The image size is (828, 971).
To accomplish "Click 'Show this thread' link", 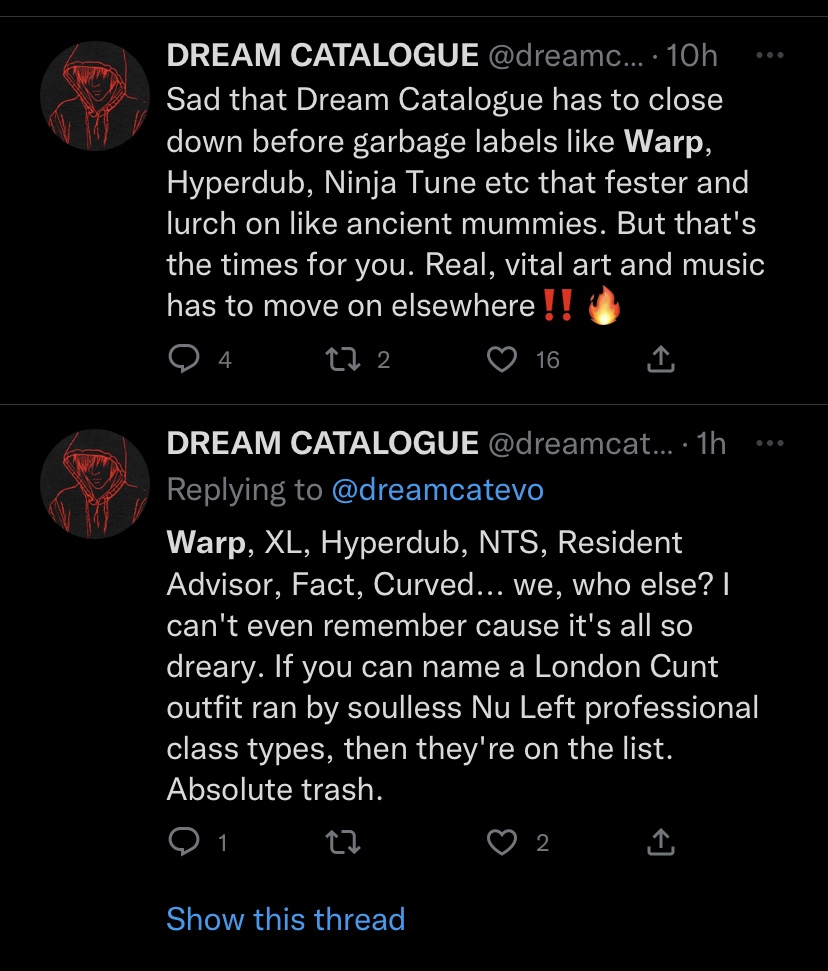I will 285,919.
